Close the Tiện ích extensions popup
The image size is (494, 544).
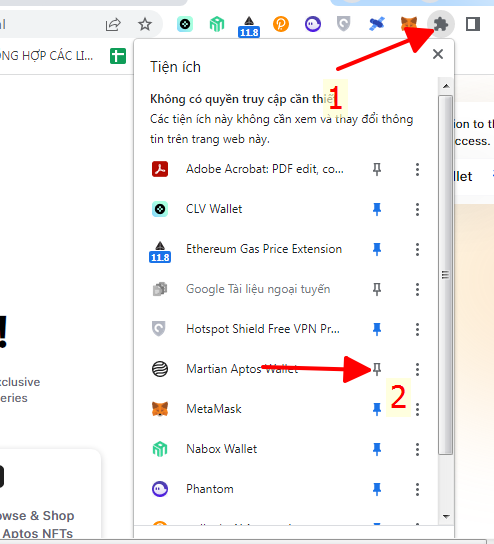(438, 54)
